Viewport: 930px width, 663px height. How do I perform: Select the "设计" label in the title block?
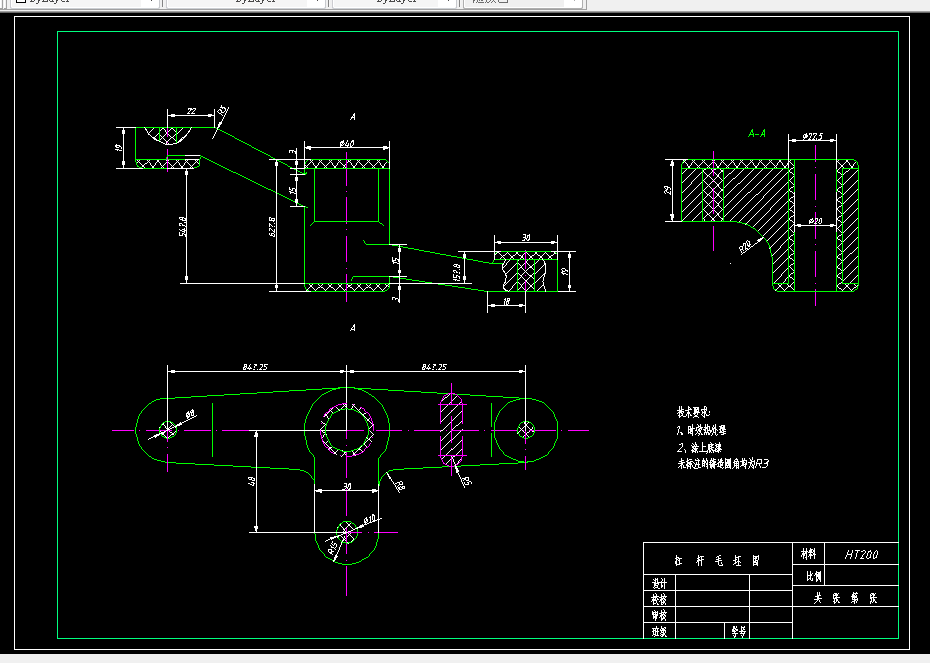click(660, 584)
